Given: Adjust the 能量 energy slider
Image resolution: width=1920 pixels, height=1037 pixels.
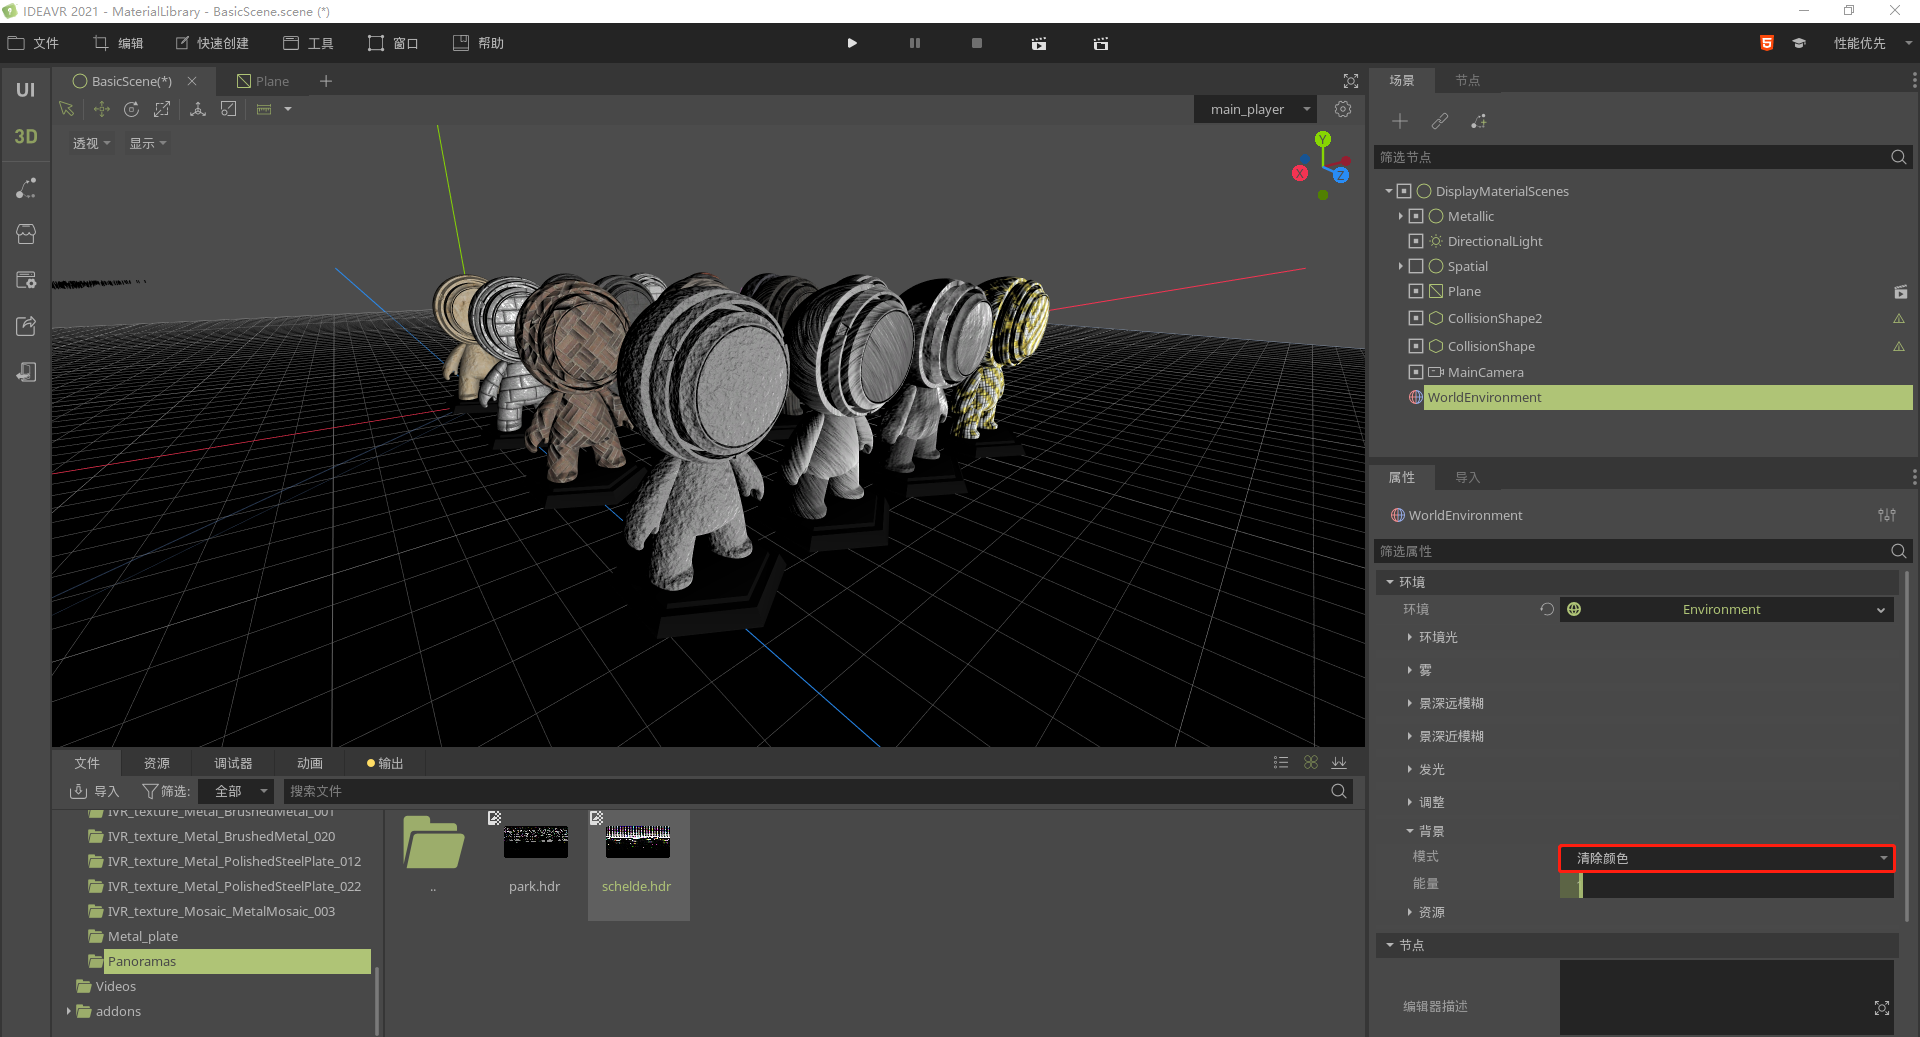Looking at the screenshot, I should click(x=1726, y=884).
